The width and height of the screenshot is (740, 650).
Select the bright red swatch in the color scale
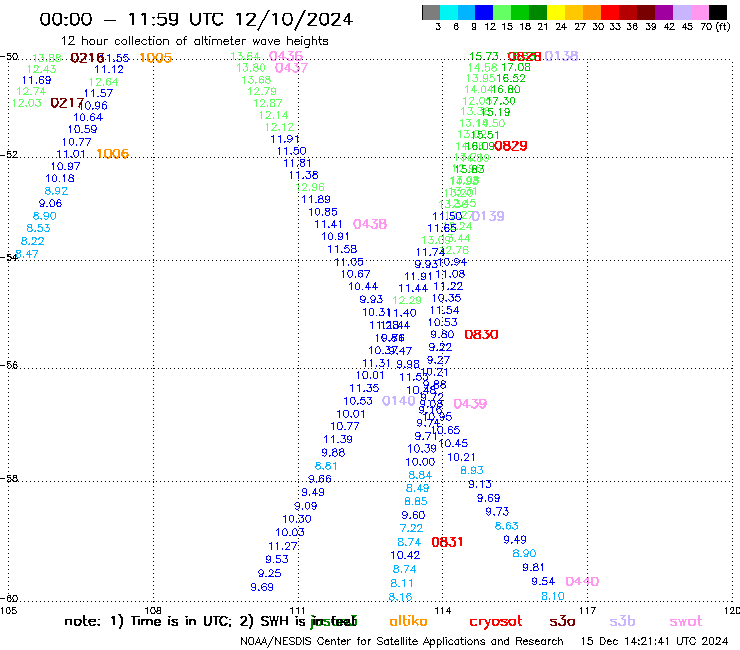pos(610,12)
